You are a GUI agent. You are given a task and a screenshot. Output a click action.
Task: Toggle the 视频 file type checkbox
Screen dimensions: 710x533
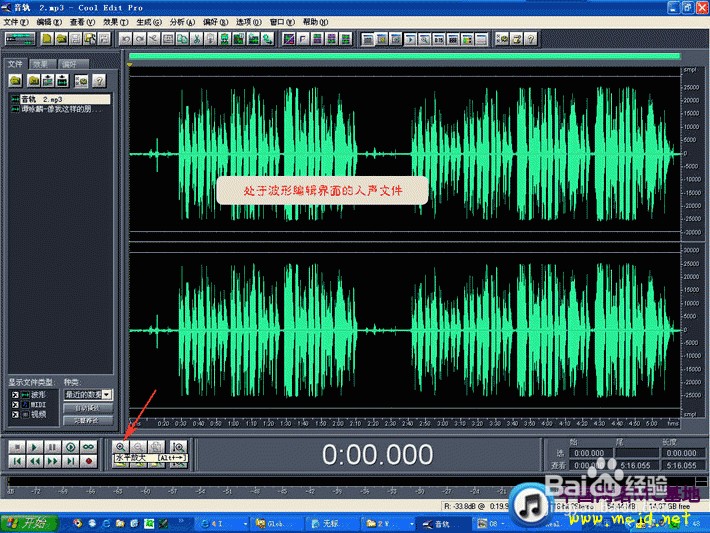(15, 415)
